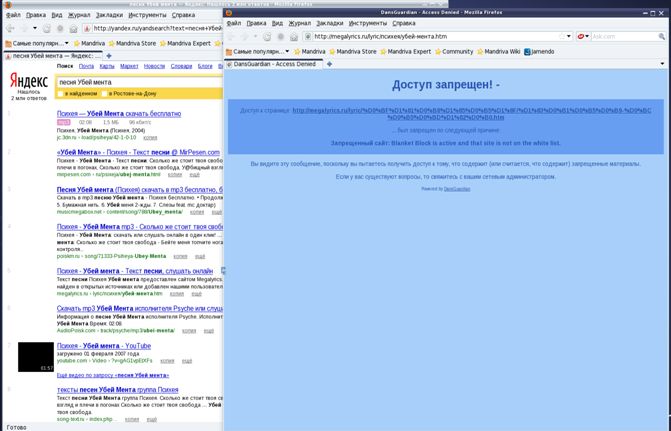Open Mandriva bookmark in Yandex window

pyautogui.click(x=89, y=44)
